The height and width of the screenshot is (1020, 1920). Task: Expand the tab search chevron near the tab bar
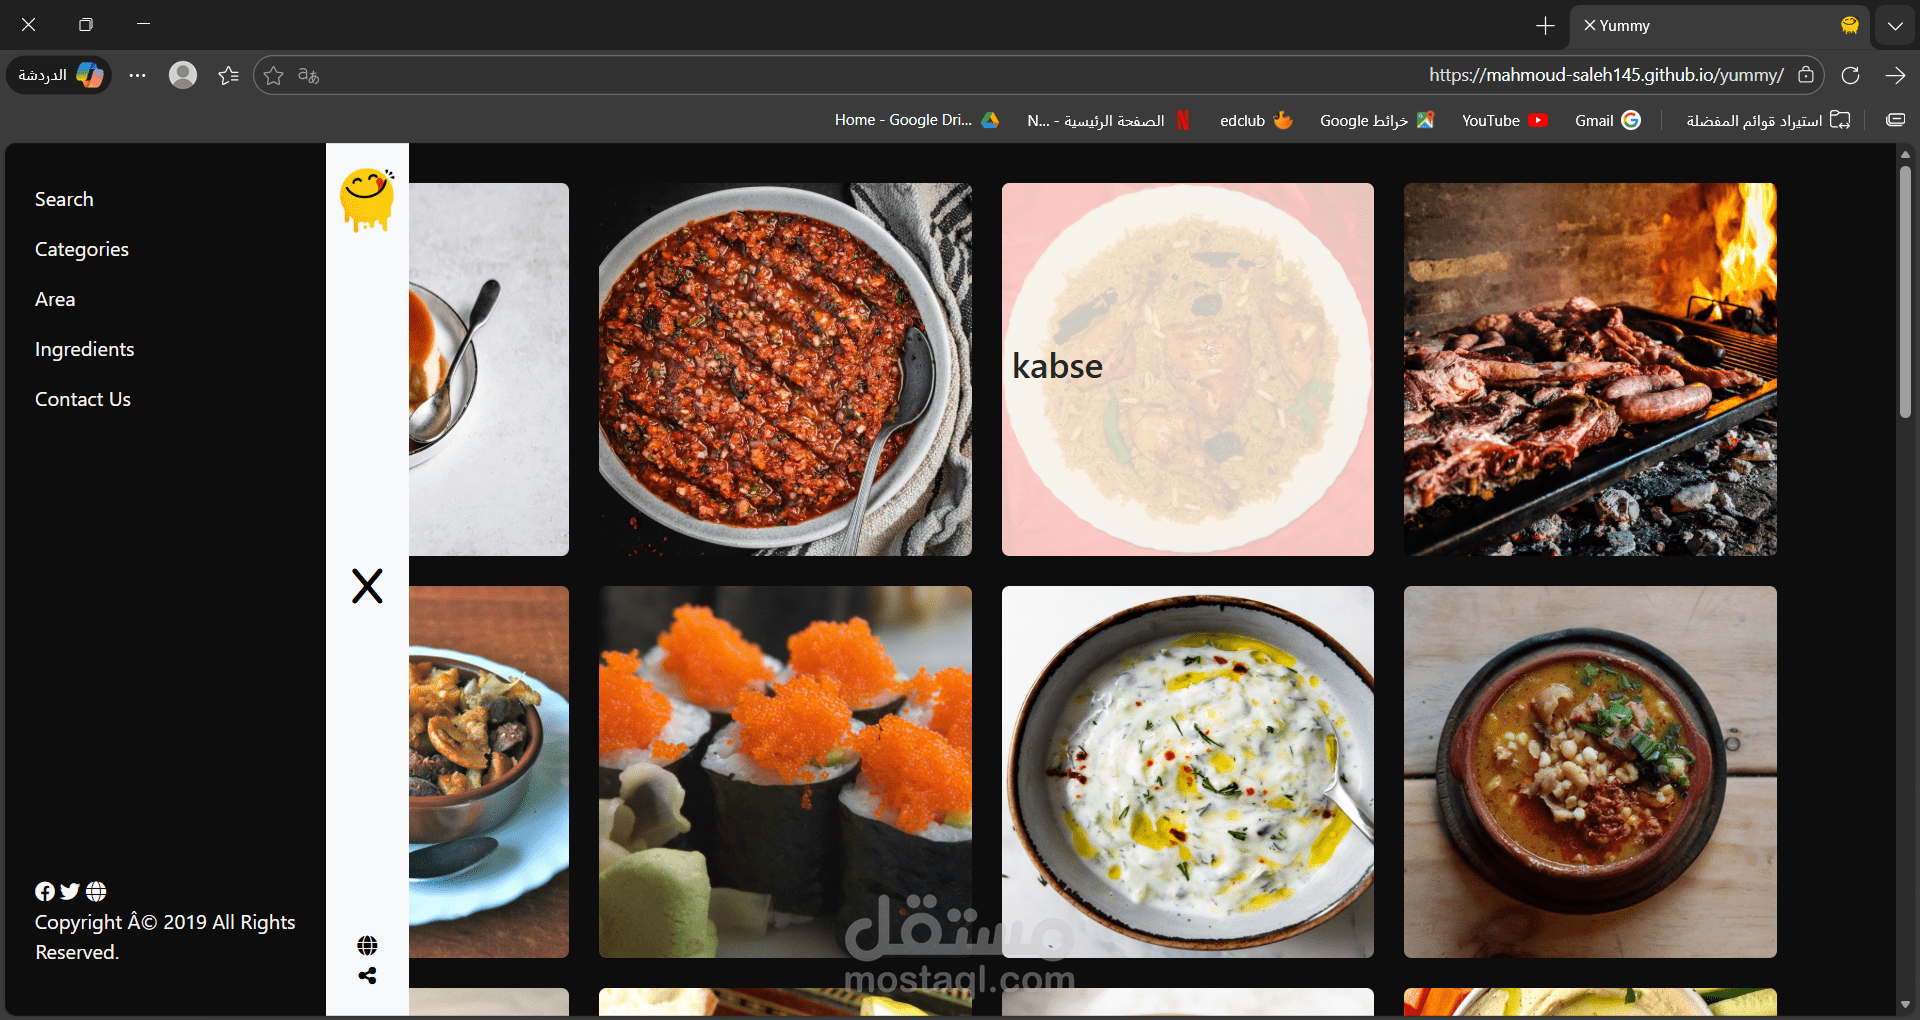point(1893,25)
